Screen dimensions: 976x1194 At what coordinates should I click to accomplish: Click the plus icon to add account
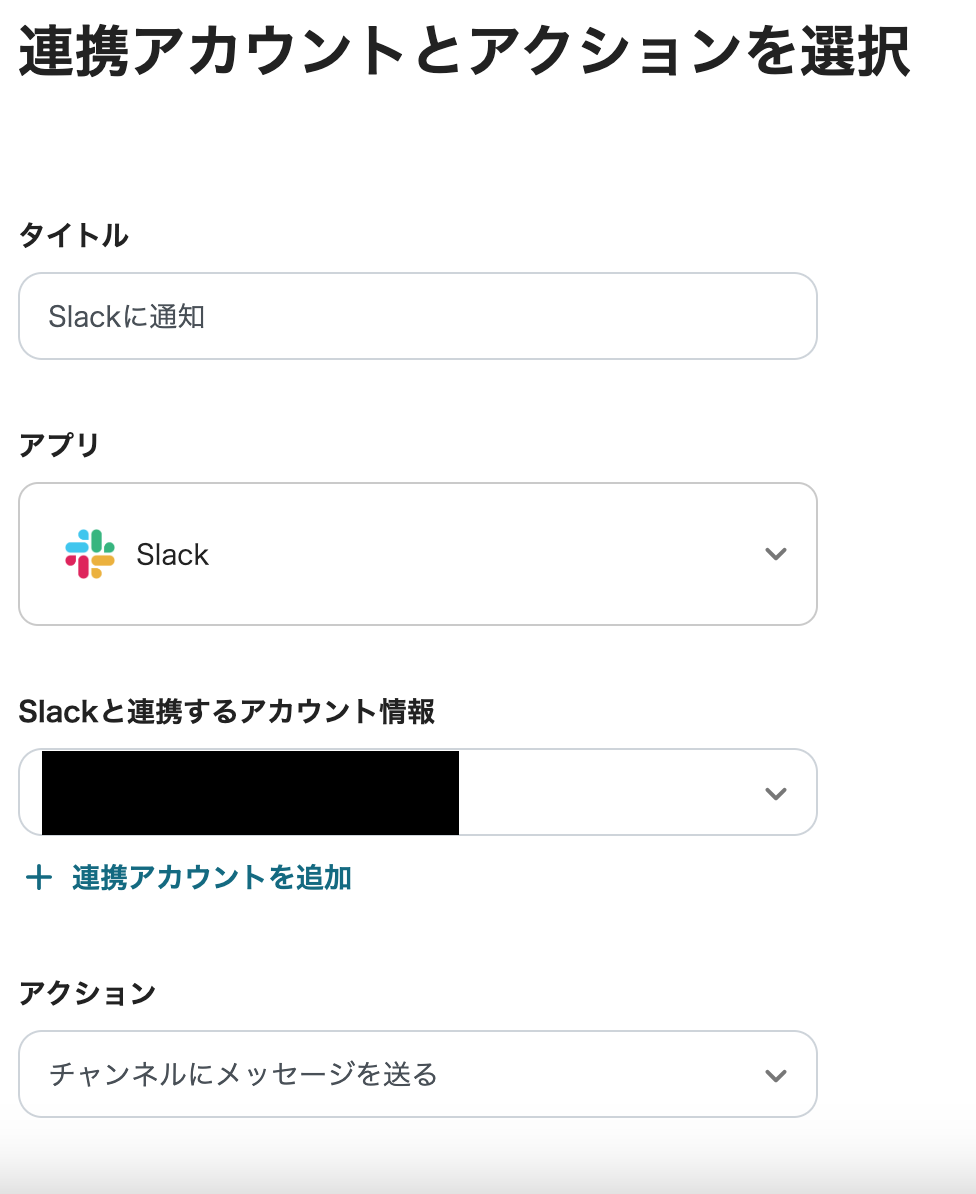[x=39, y=878]
